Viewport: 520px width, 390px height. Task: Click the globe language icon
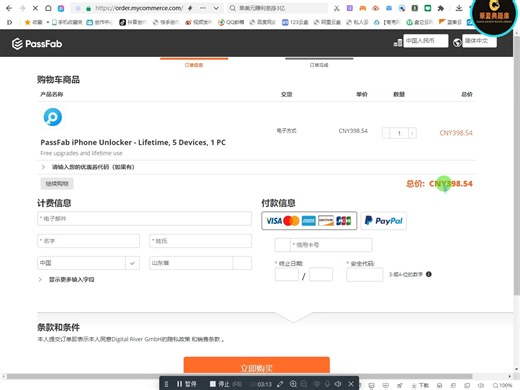[x=457, y=42]
